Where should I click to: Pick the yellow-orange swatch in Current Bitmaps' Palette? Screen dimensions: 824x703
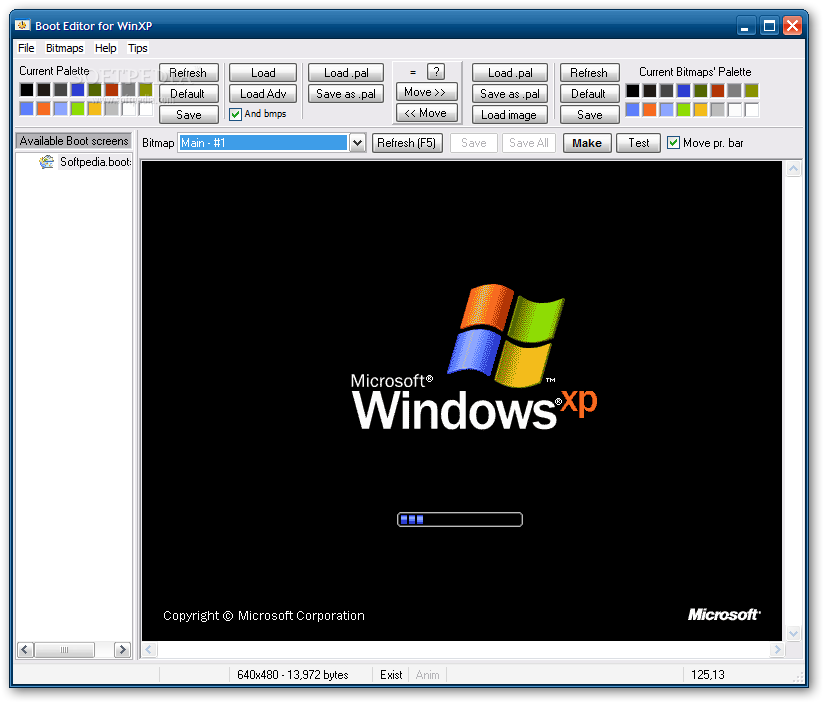point(701,109)
